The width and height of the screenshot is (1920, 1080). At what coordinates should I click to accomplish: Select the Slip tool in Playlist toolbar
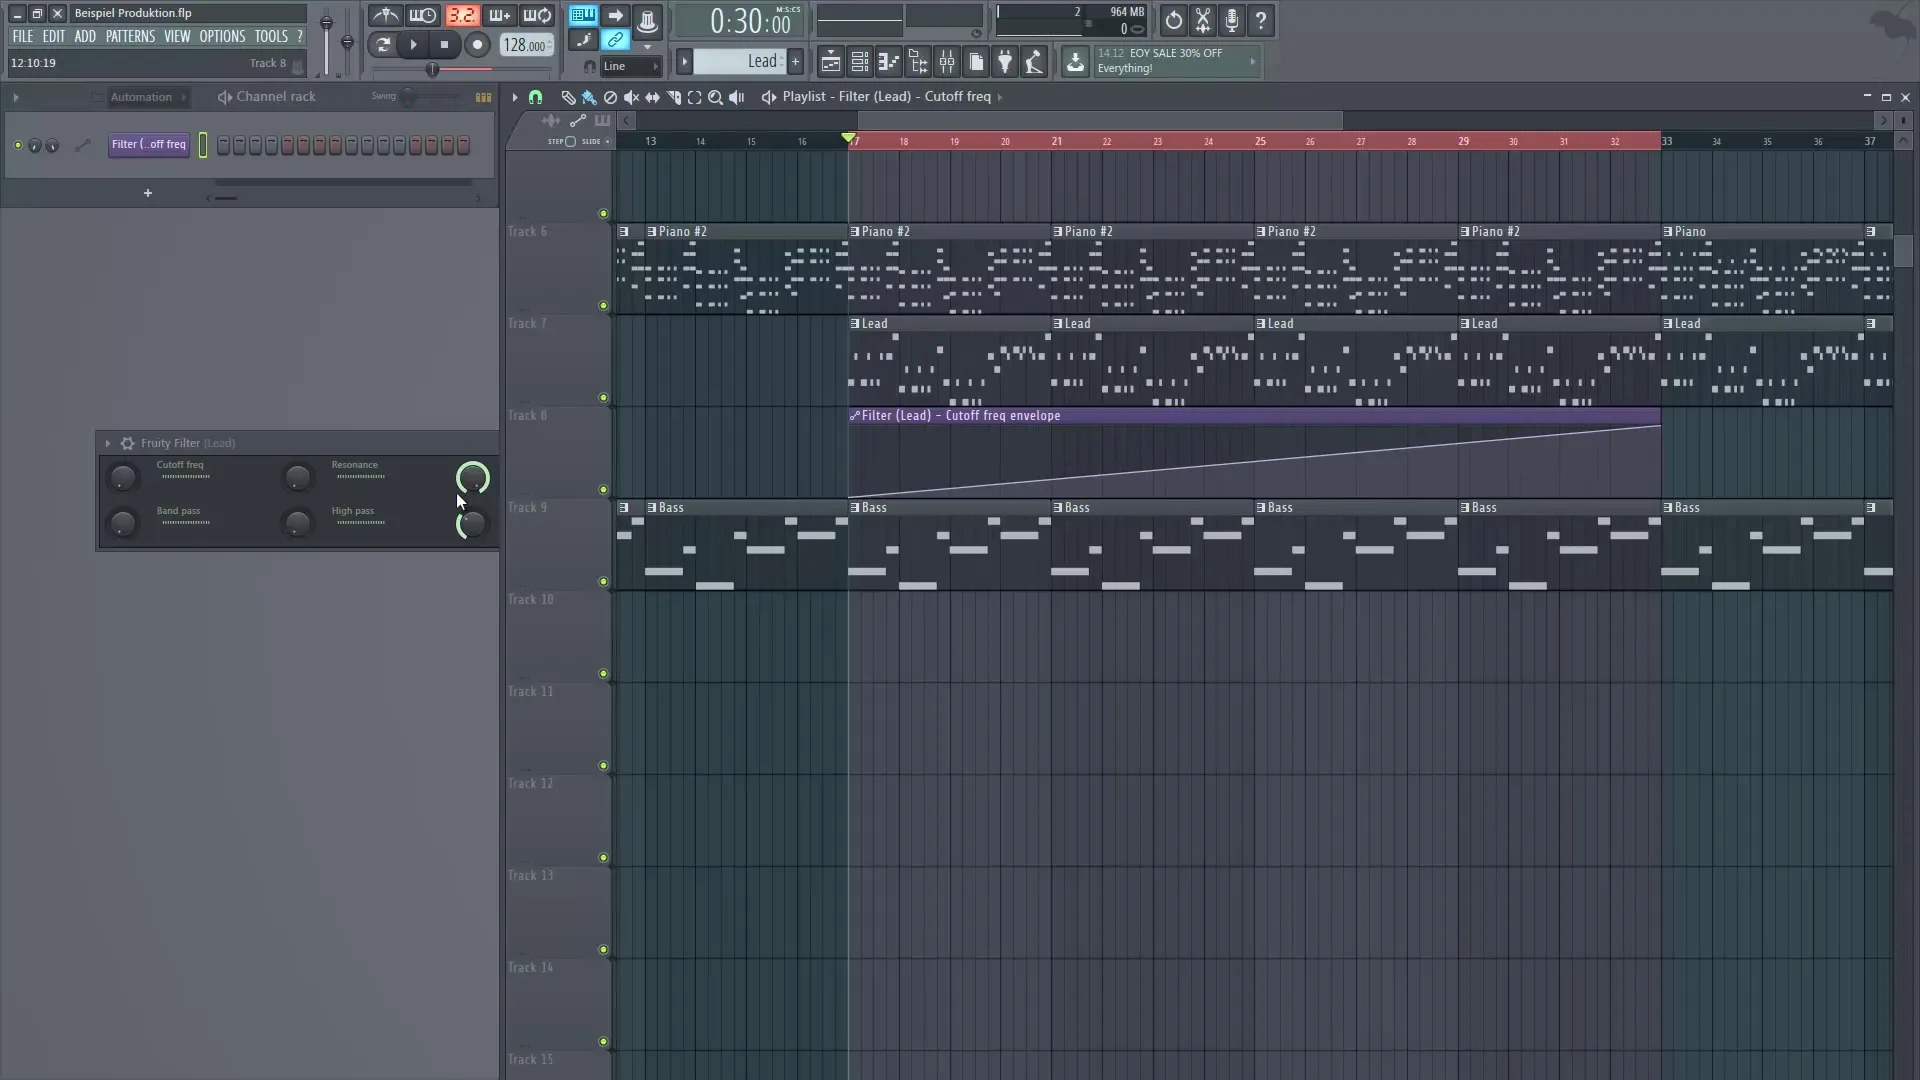652,97
